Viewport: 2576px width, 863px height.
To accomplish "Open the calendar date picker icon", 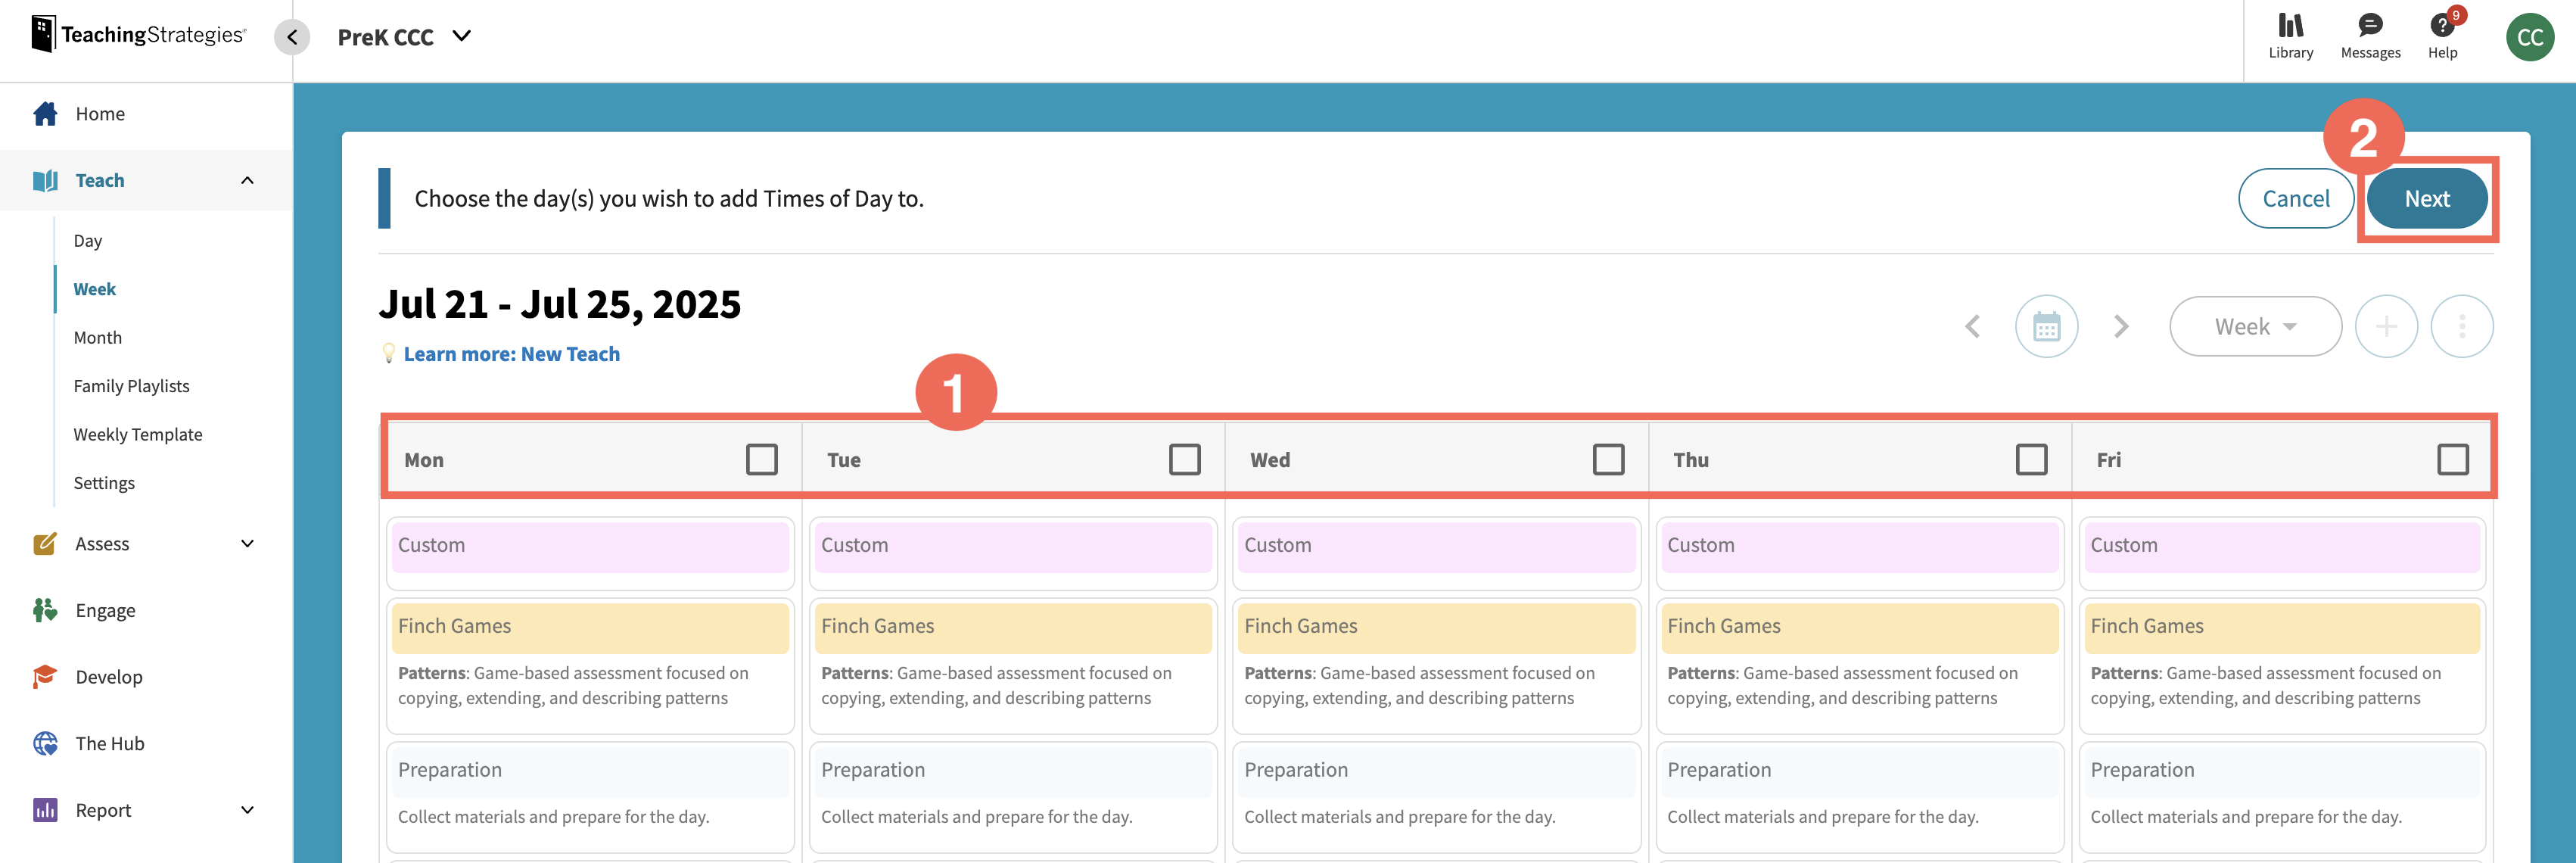I will [x=2047, y=326].
